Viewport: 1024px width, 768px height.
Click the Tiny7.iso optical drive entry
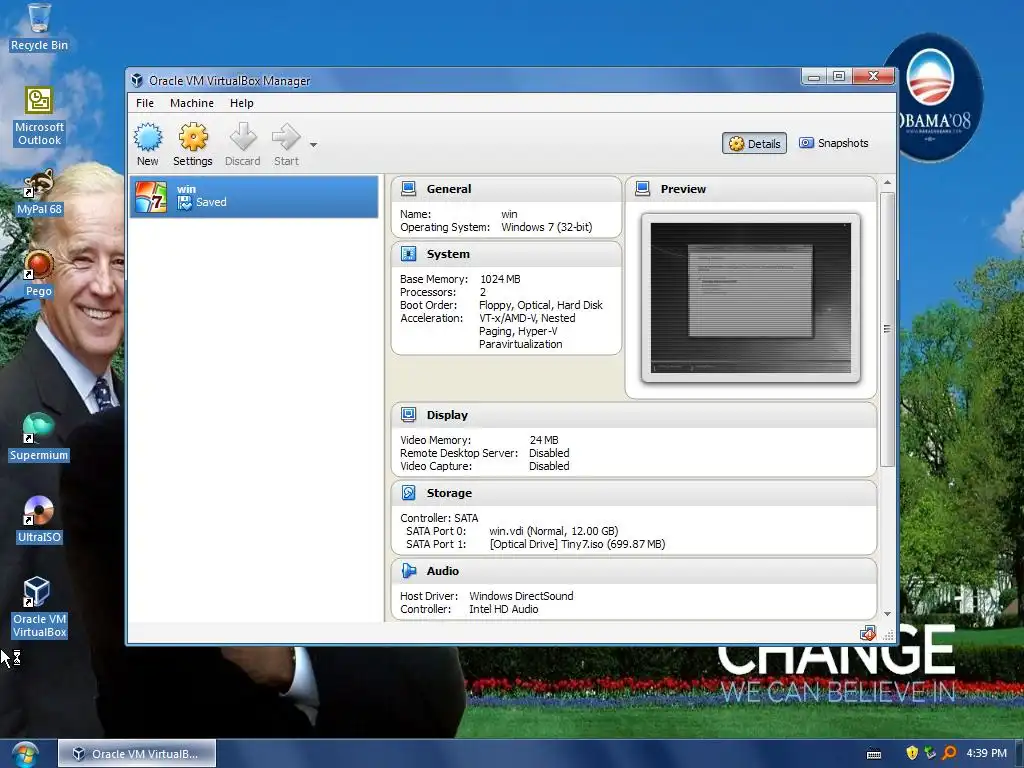click(577, 544)
